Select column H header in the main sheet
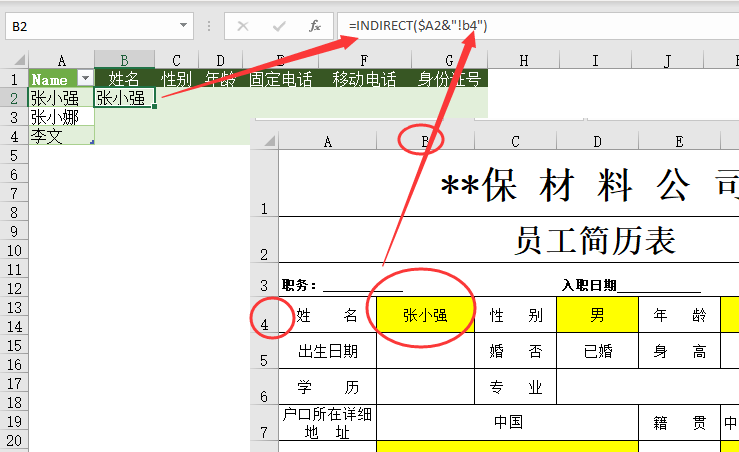Image resolution: width=739 pixels, height=452 pixels. (x=523, y=60)
